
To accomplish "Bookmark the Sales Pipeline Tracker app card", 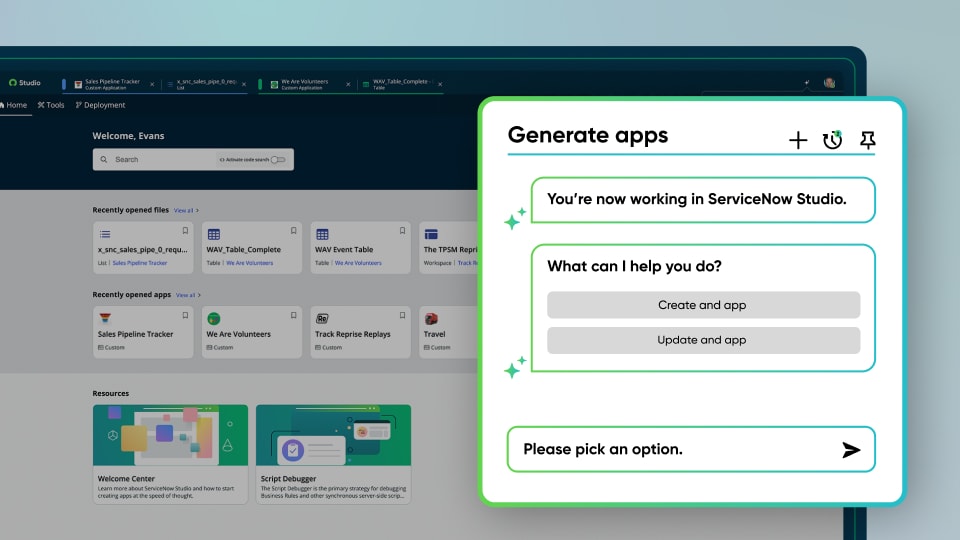I will pyautogui.click(x=185, y=315).
